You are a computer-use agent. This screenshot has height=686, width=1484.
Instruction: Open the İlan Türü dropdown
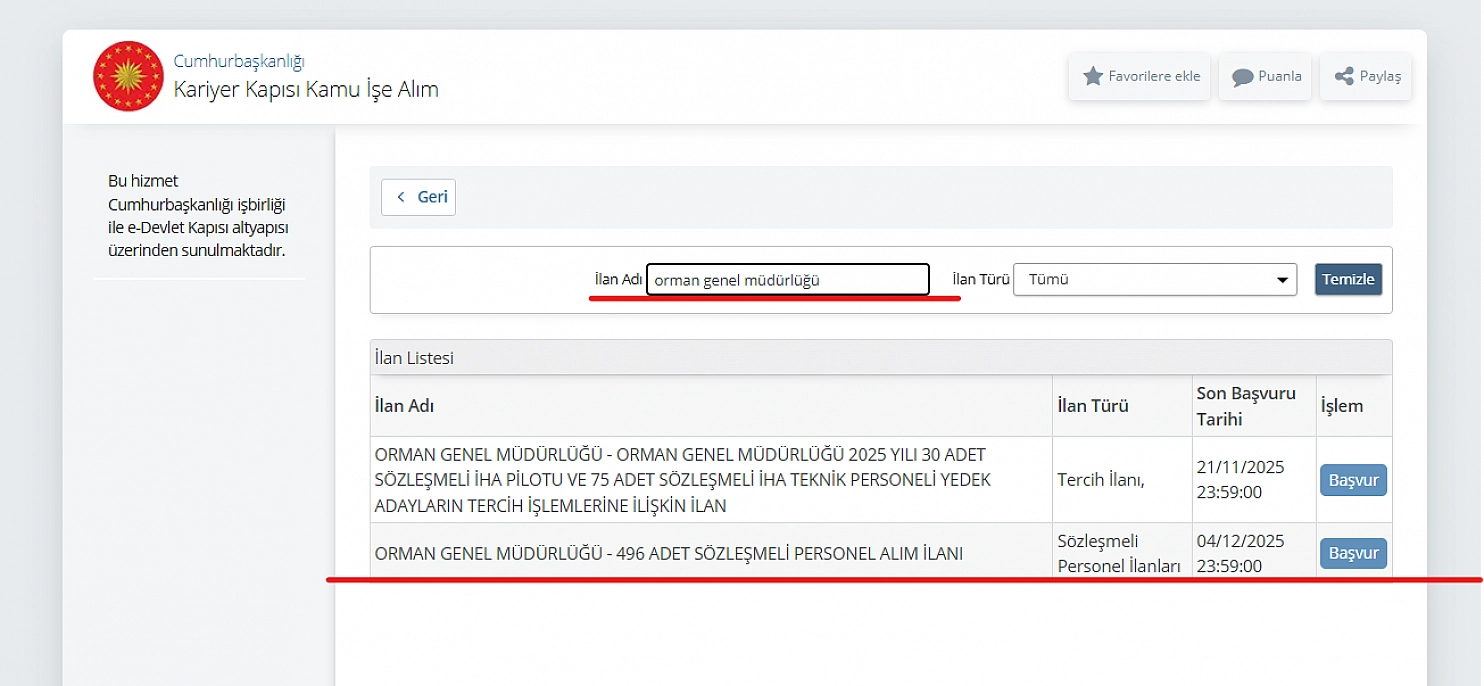(x=1154, y=280)
